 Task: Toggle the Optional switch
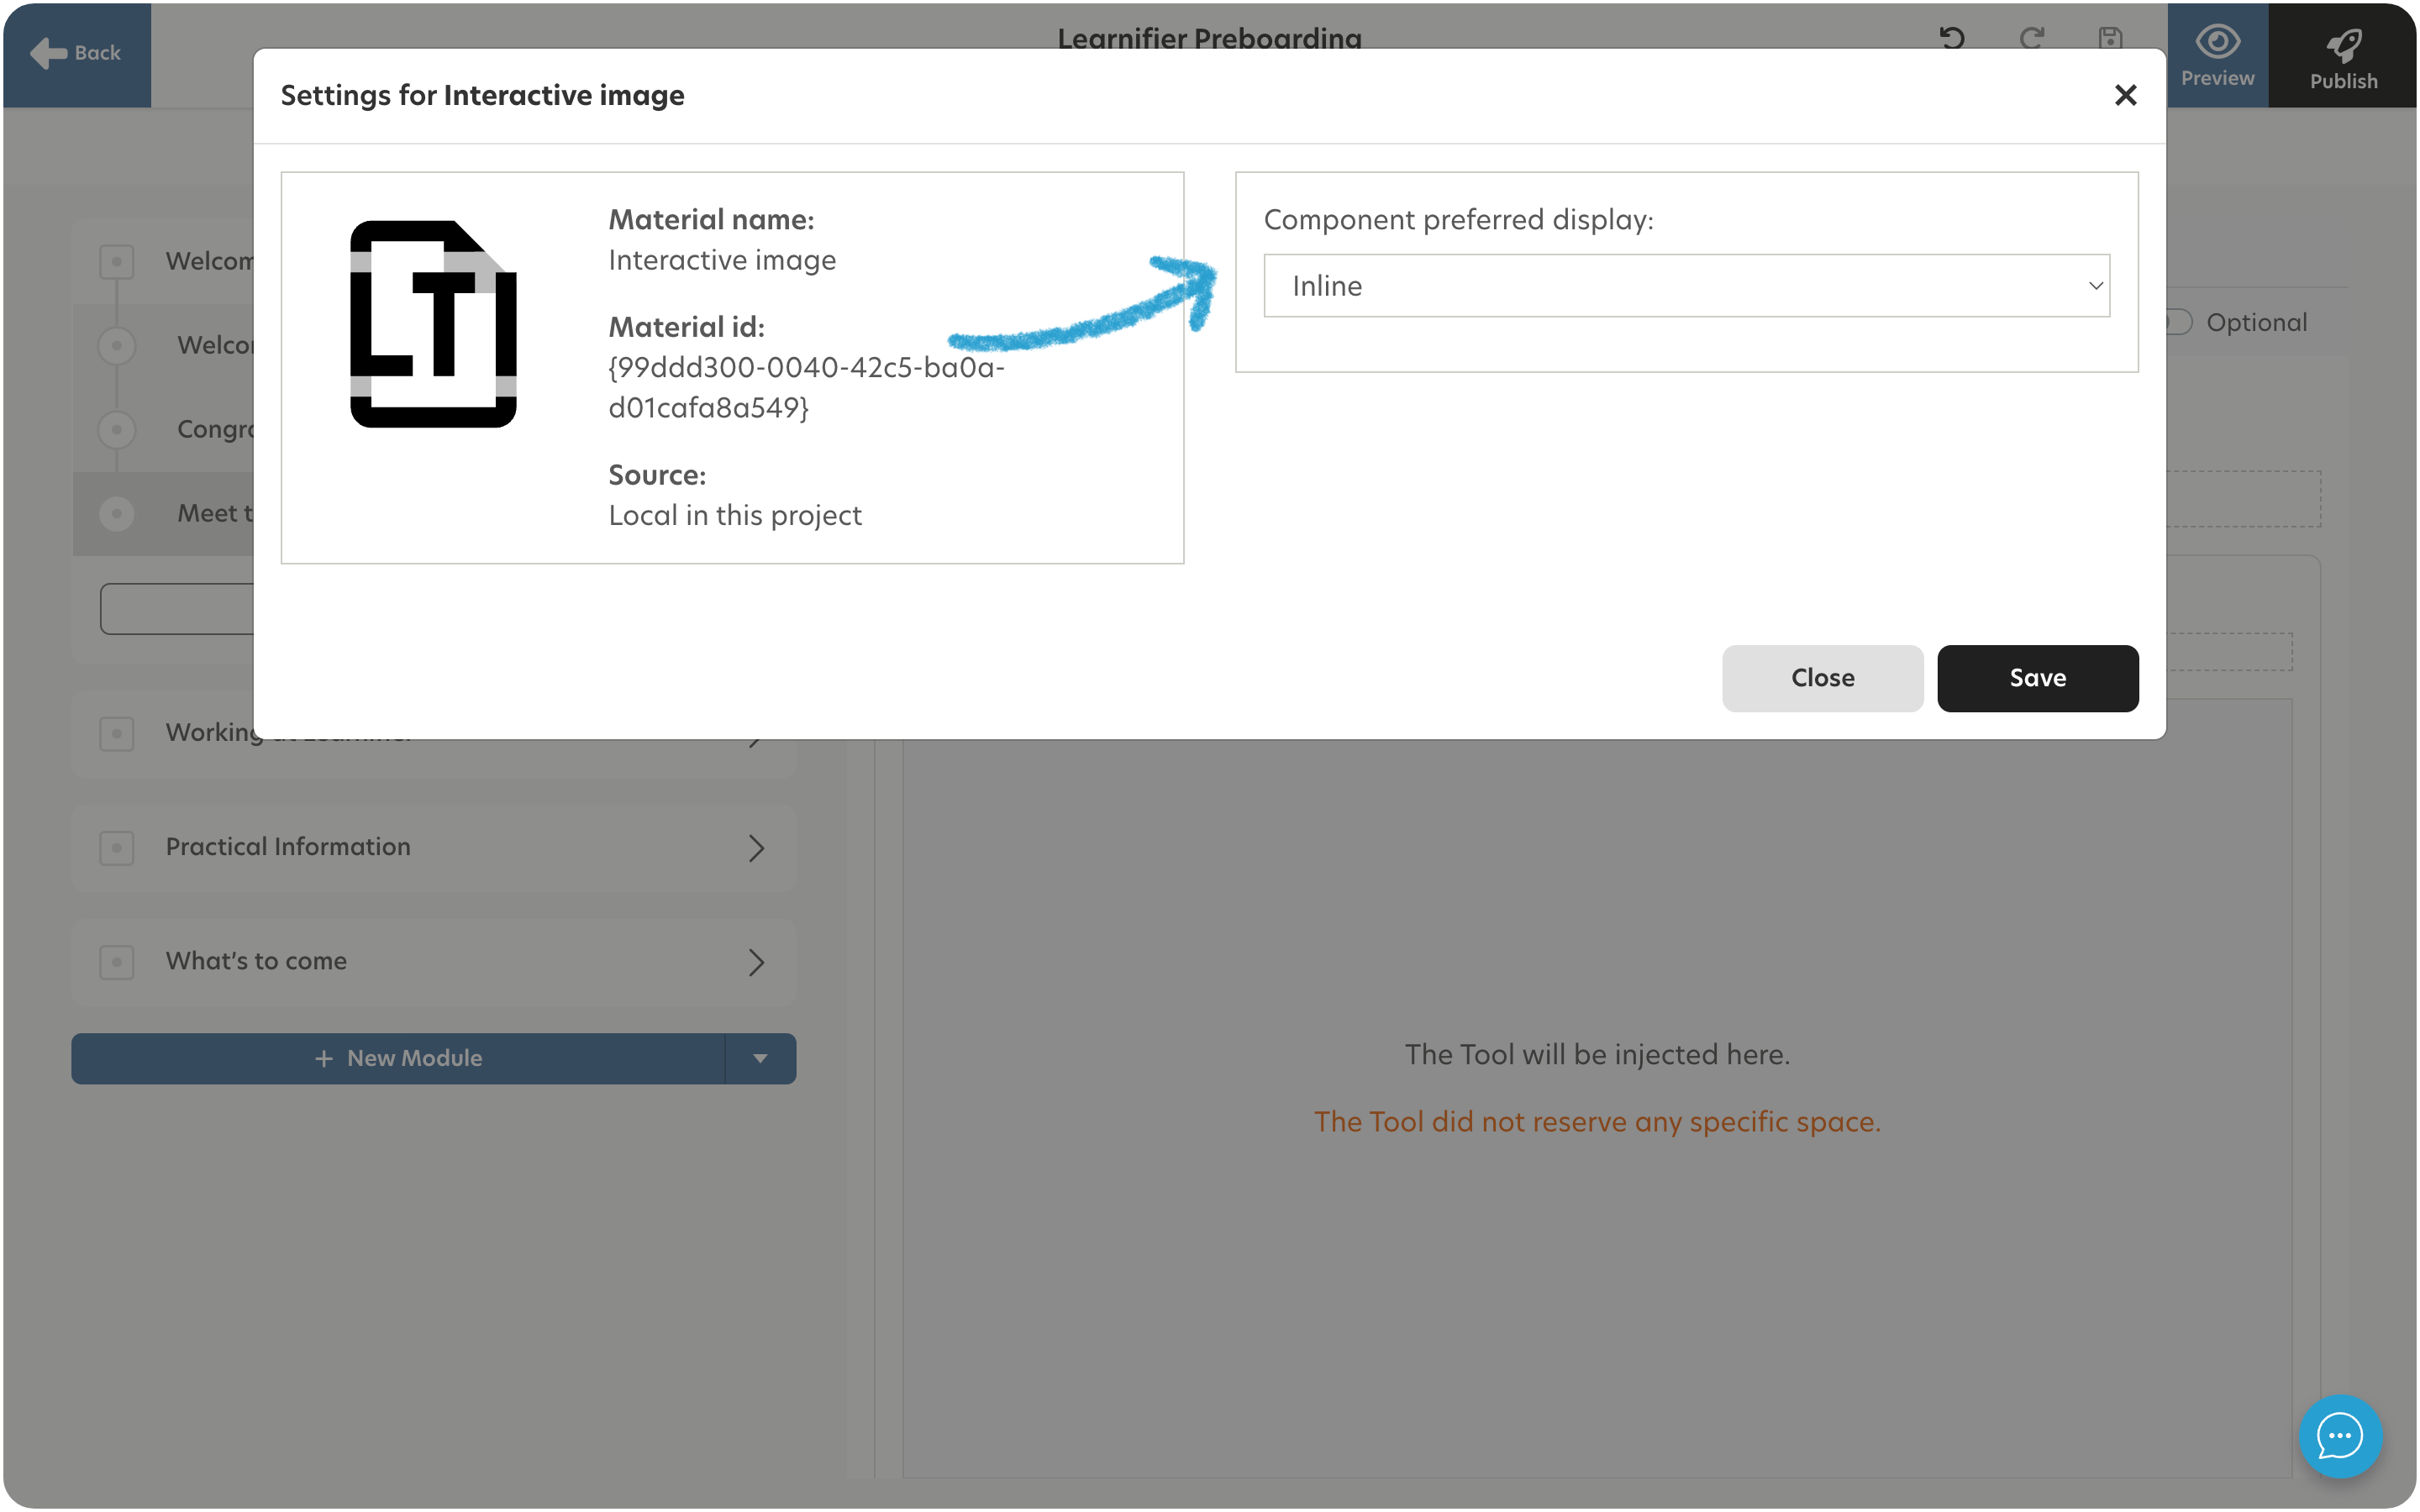(x=2179, y=322)
